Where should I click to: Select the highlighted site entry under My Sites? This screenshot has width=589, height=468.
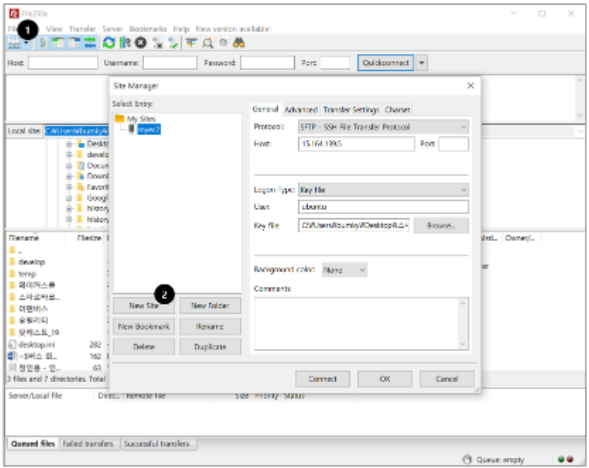pos(149,130)
